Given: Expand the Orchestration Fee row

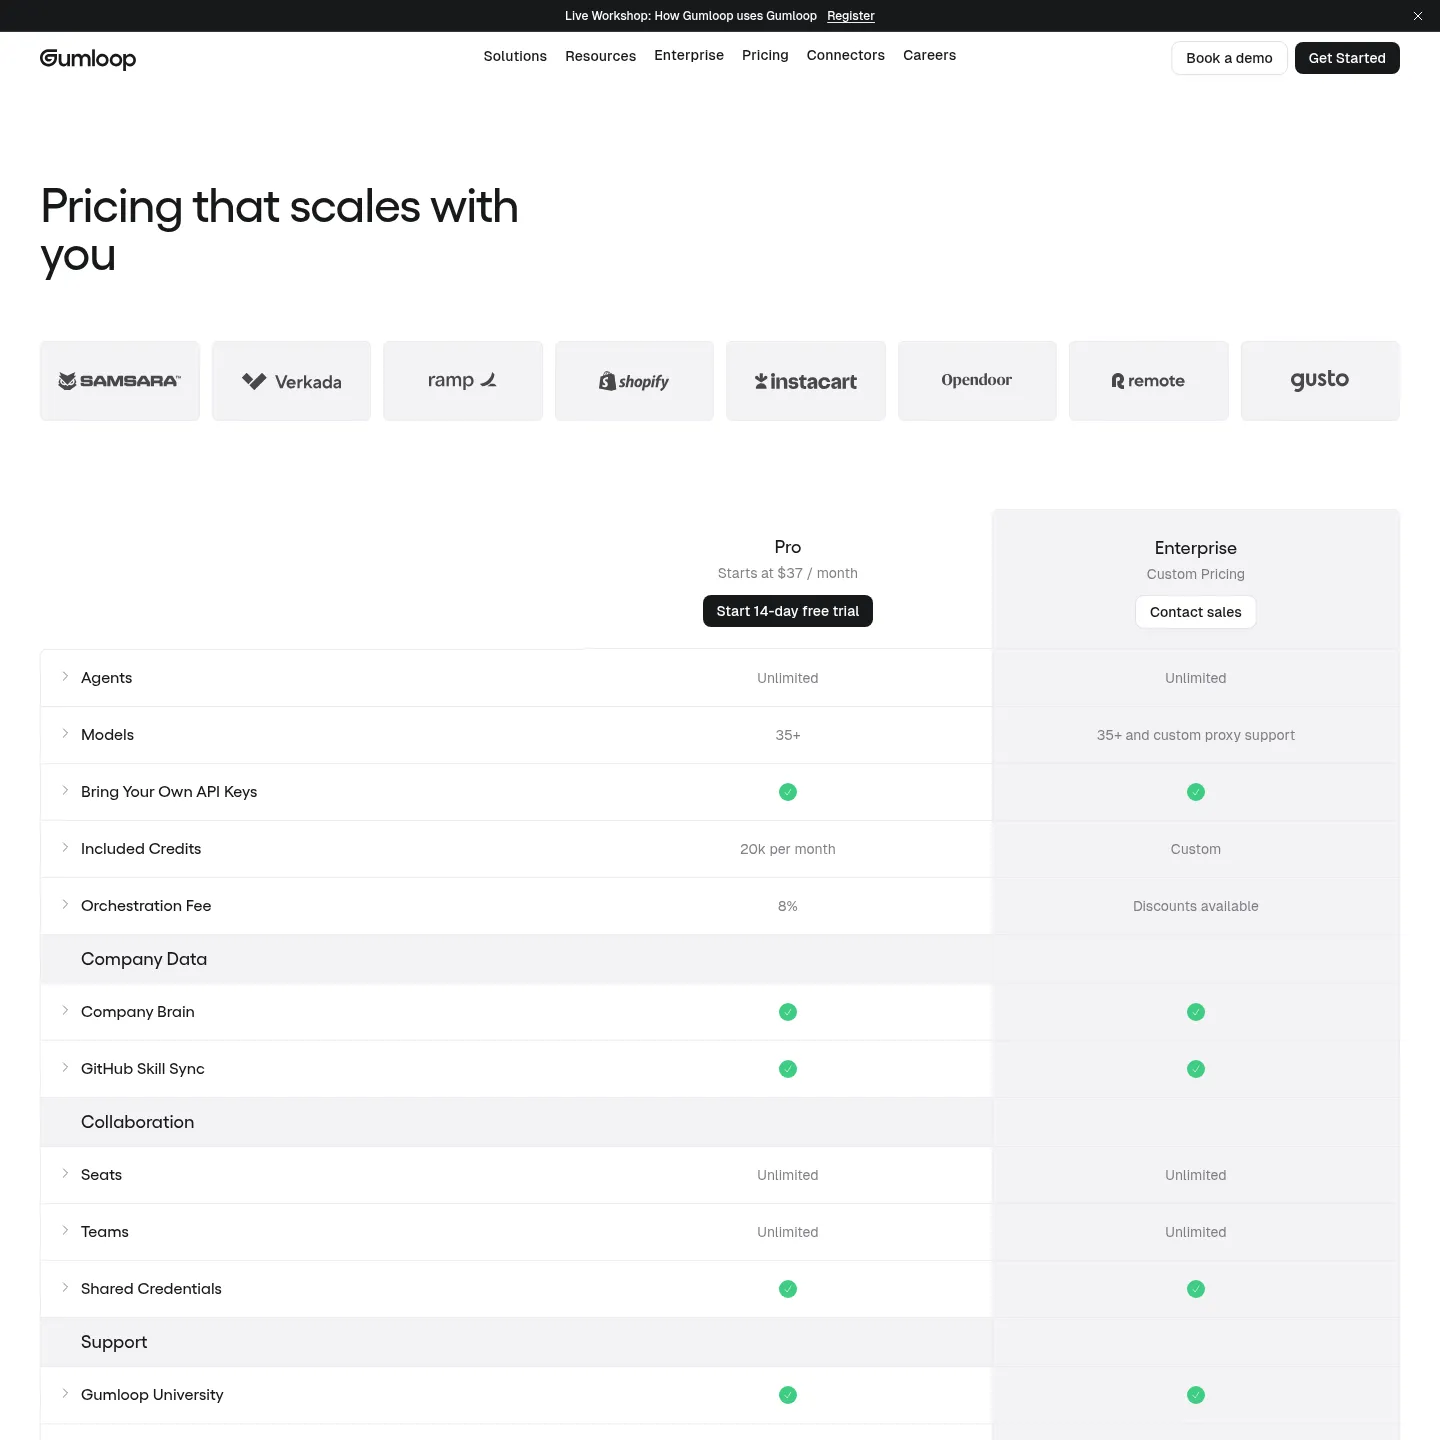Looking at the screenshot, I should point(65,905).
